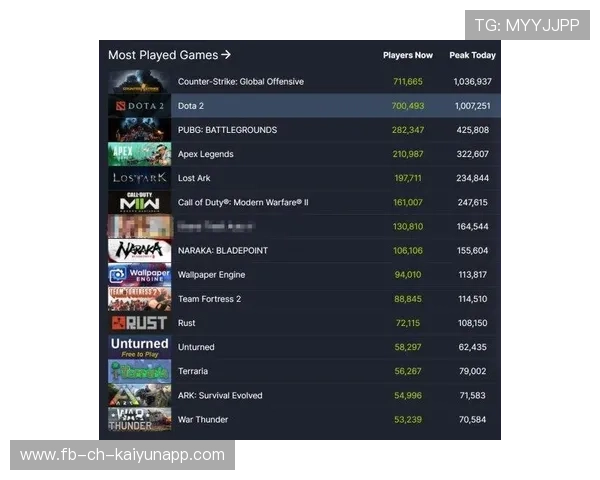Open the Terraria logo thumbnail
Image resolution: width=600 pixels, height=480 pixels.
pos(139,371)
